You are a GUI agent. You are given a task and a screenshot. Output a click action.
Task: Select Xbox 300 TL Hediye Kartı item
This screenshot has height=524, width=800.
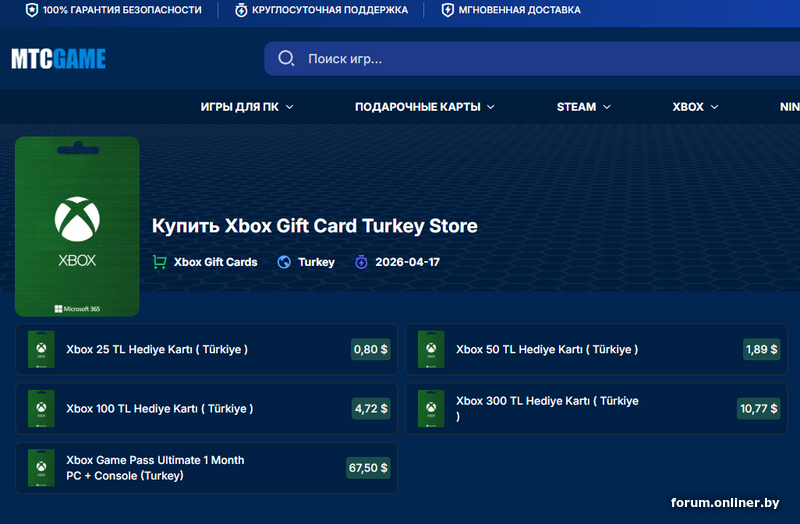click(596, 409)
